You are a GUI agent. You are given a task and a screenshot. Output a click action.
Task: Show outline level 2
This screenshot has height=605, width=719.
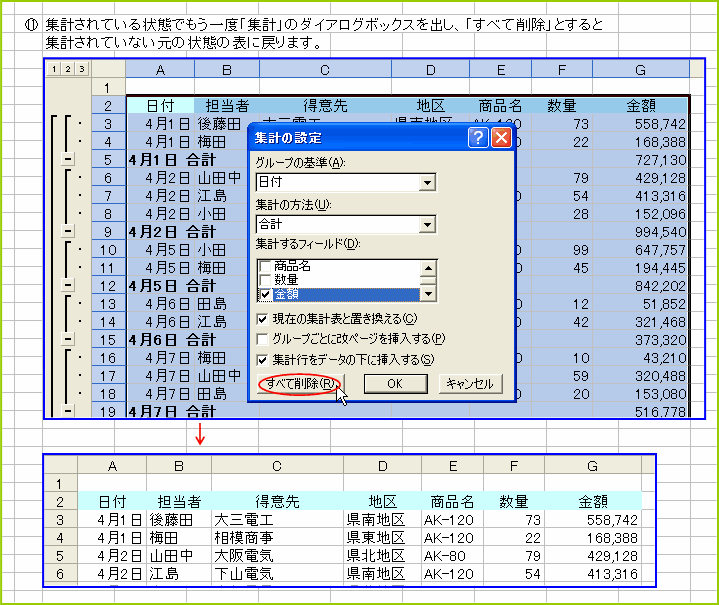[68, 69]
